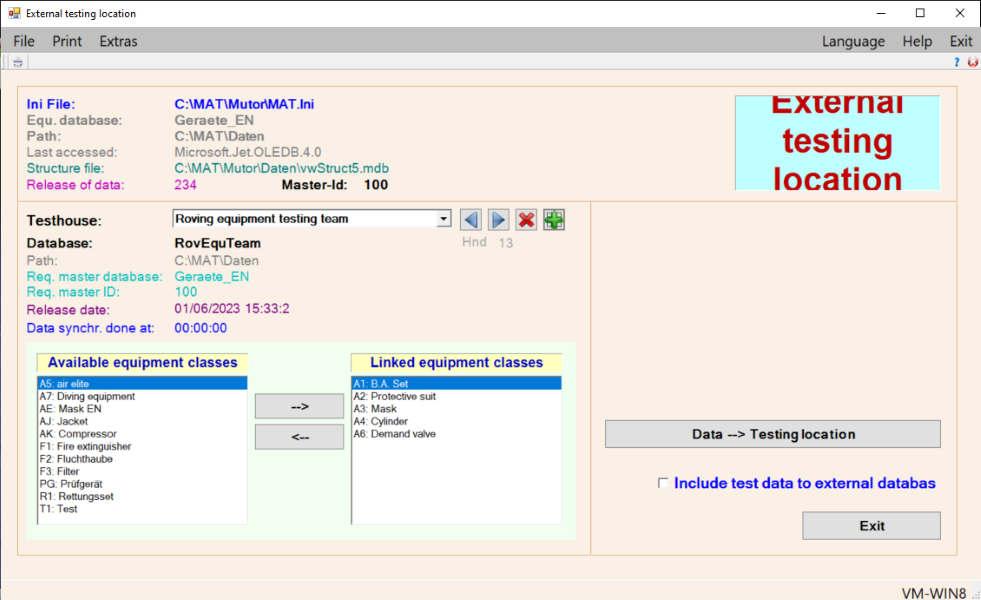
Task: Click the blue question mark help icon
Action: click(x=956, y=62)
